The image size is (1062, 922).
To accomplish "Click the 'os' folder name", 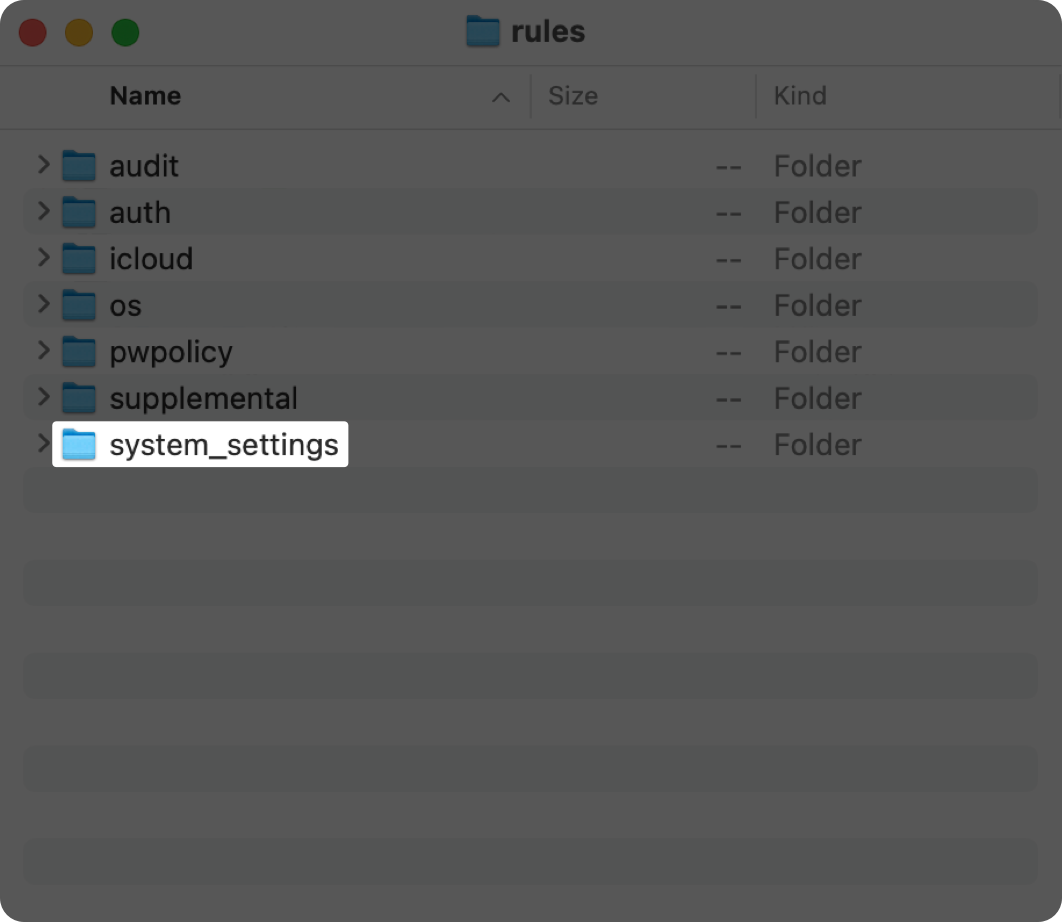I will [x=125, y=306].
